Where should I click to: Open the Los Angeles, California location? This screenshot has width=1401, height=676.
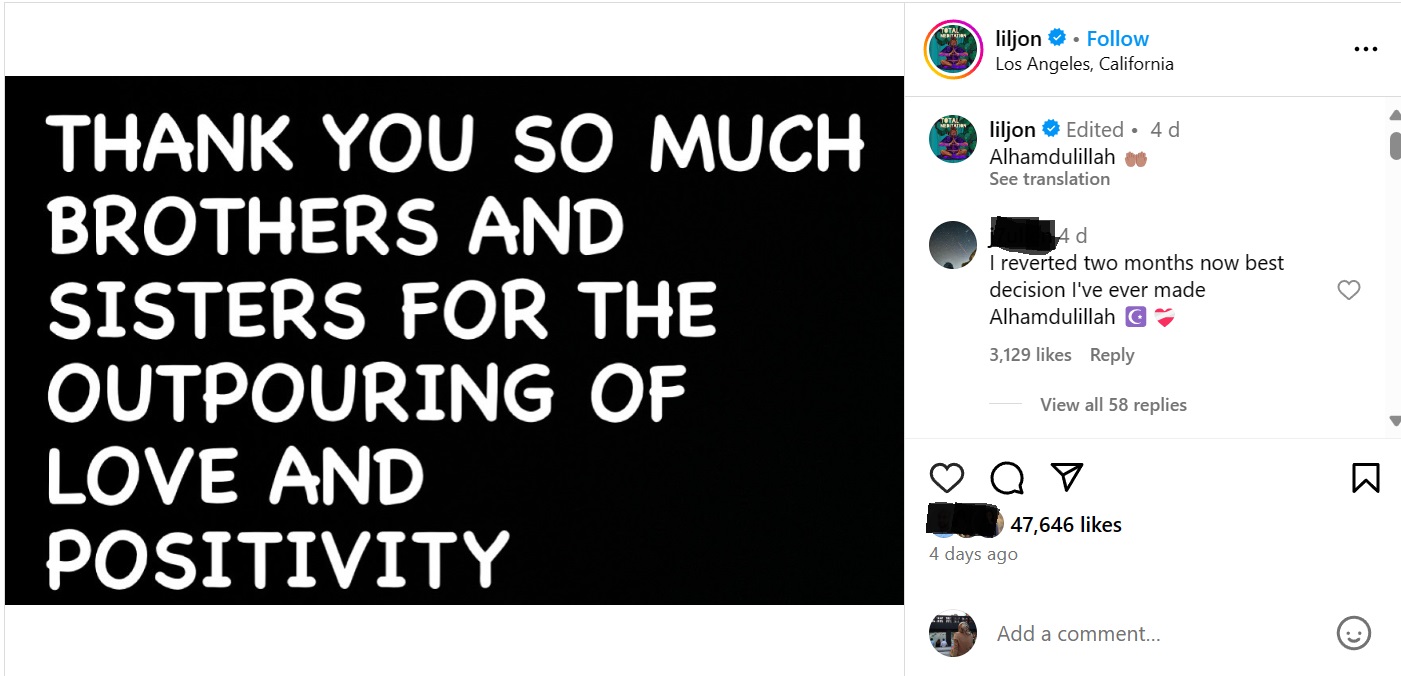pyautogui.click(x=1084, y=64)
